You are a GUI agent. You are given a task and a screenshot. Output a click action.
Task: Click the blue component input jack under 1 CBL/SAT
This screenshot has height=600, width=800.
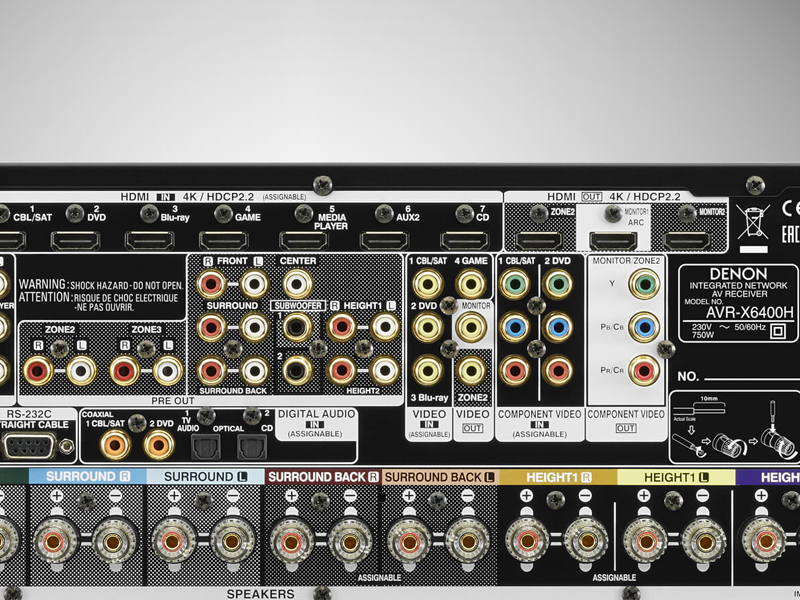[x=514, y=327]
